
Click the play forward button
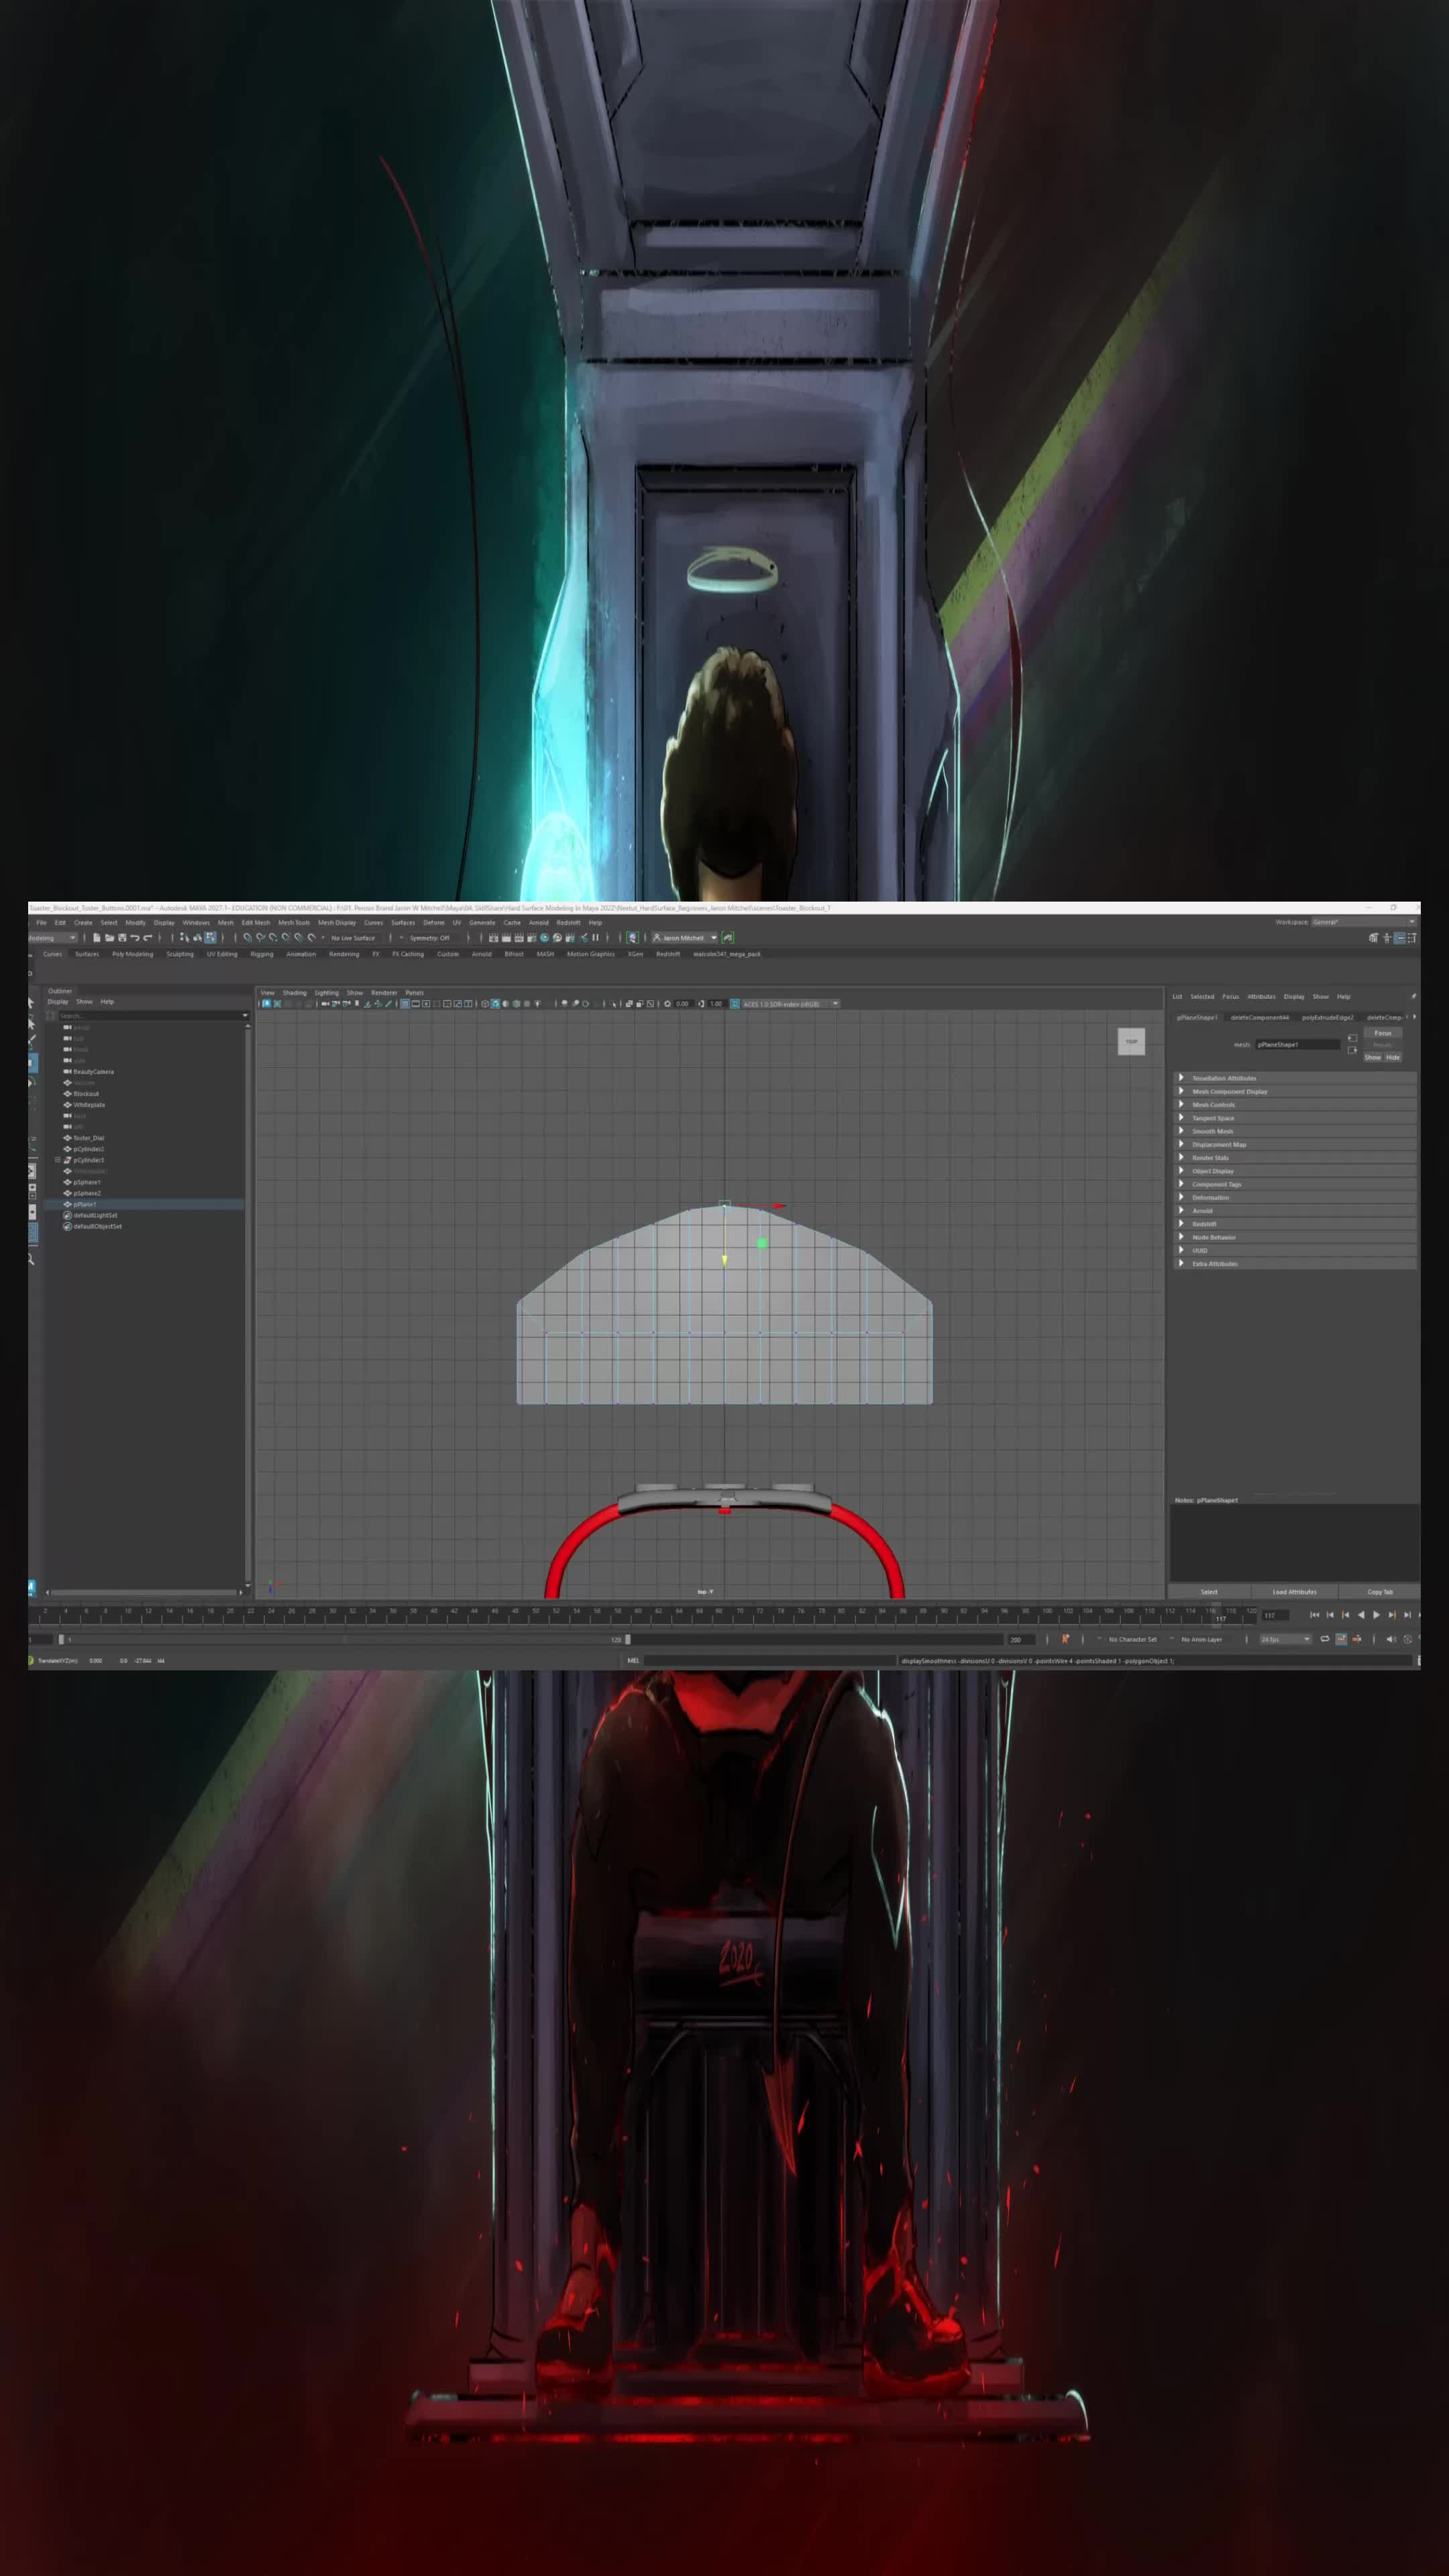coord(1376,1615)
